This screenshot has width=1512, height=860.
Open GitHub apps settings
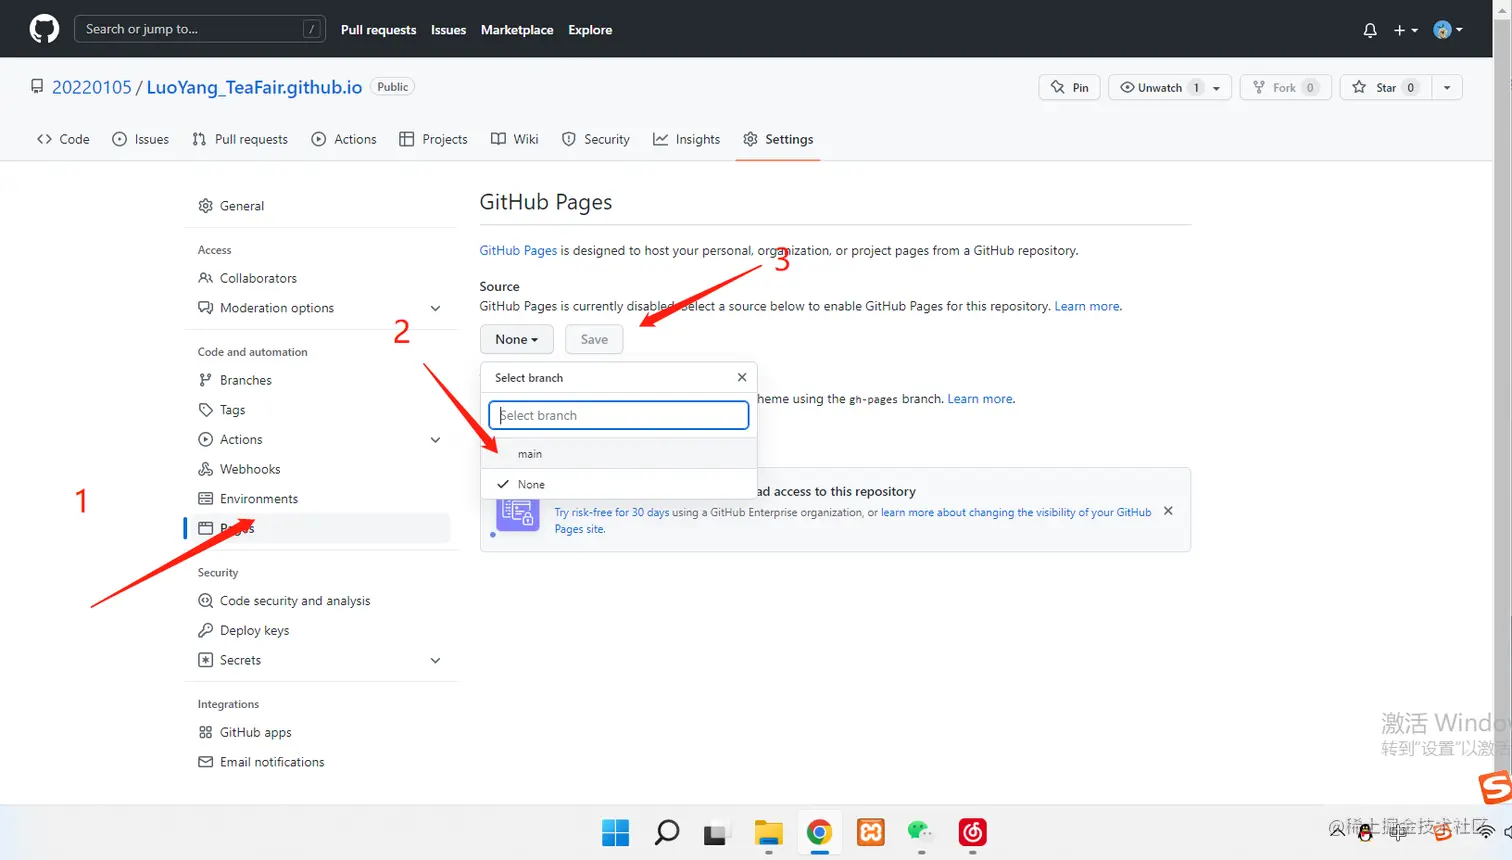point(256,732)
